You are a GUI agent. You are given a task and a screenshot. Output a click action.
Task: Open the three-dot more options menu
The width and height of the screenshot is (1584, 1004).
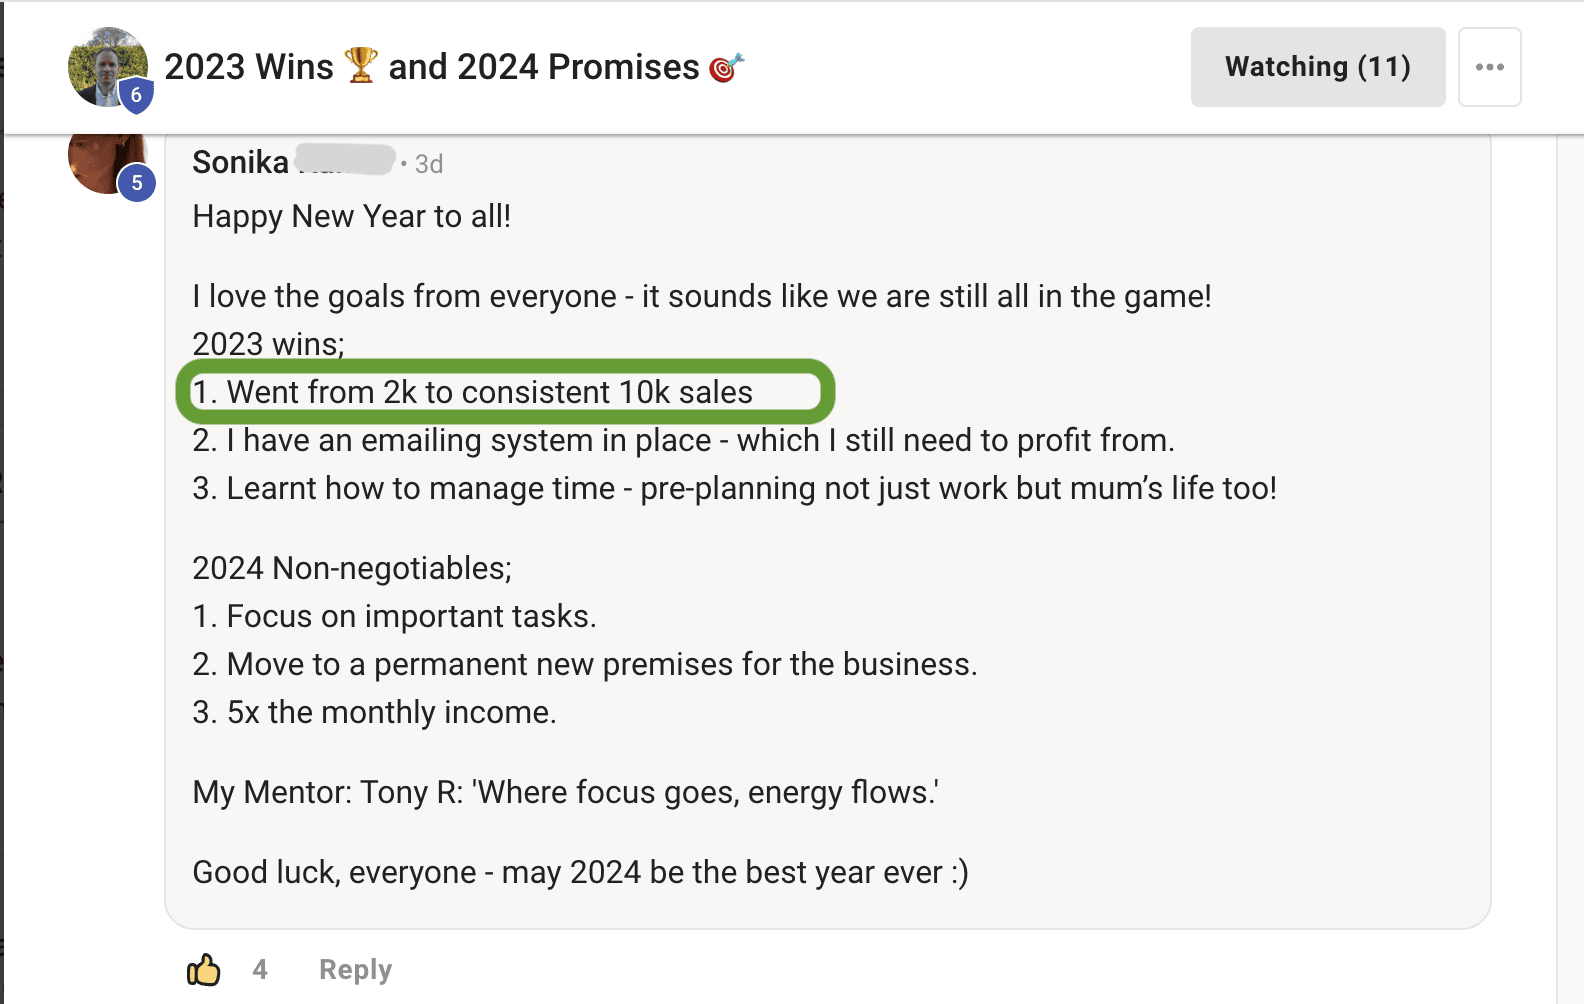[1489, 67]
